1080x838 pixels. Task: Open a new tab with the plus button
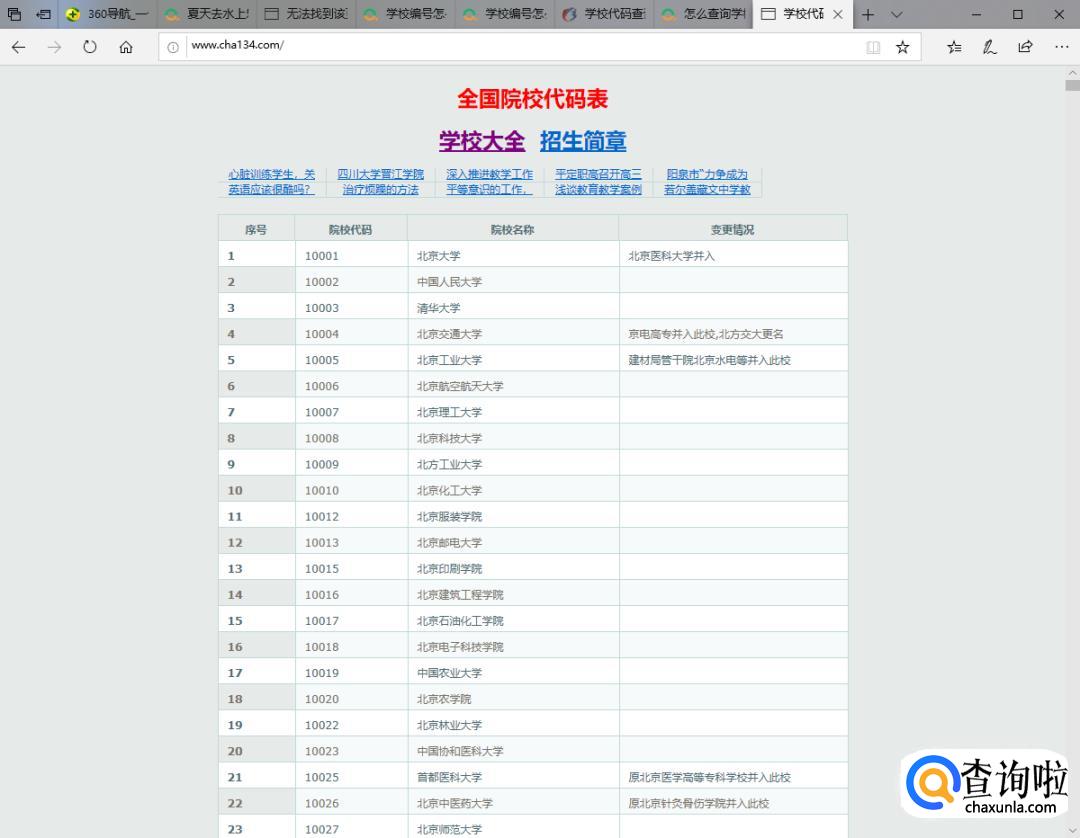click(x=868, y=14)
